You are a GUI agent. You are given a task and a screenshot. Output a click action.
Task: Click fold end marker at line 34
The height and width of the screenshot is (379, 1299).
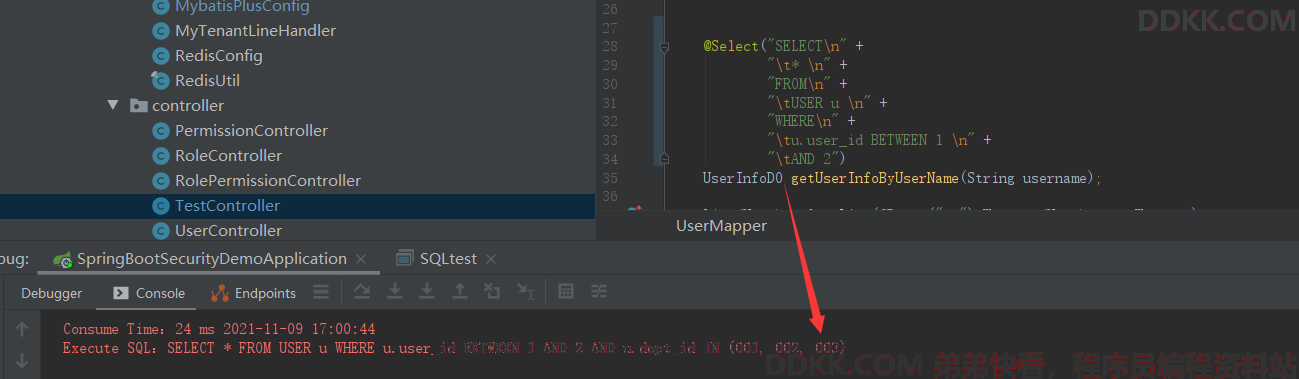coord(662,158)
